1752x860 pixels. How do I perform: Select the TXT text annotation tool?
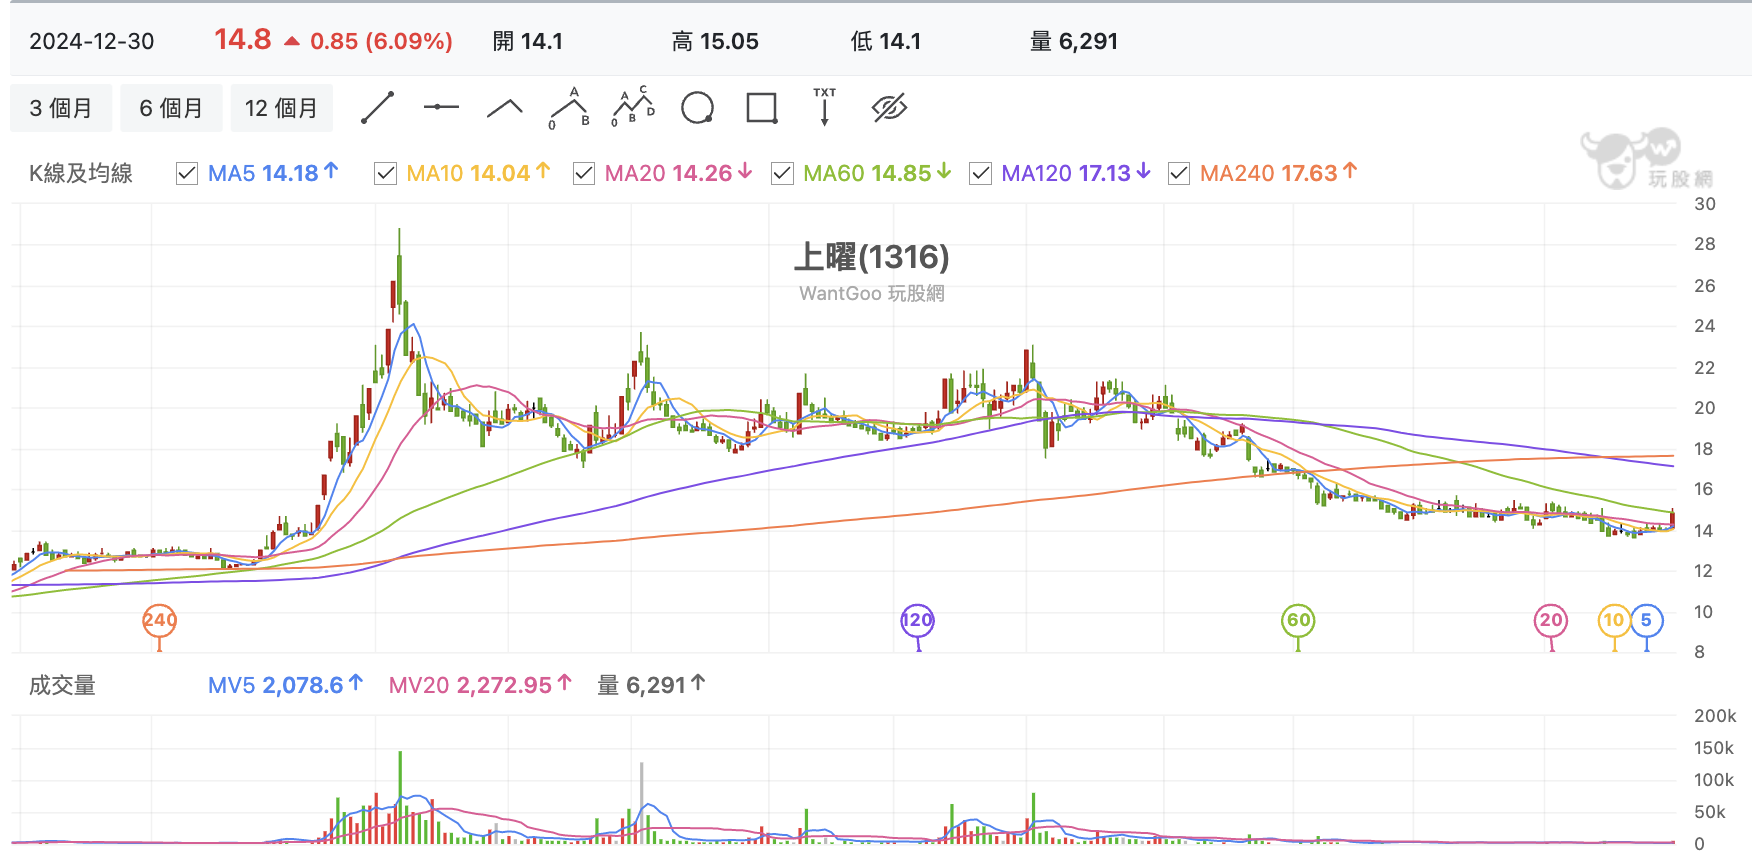point(825,107)
